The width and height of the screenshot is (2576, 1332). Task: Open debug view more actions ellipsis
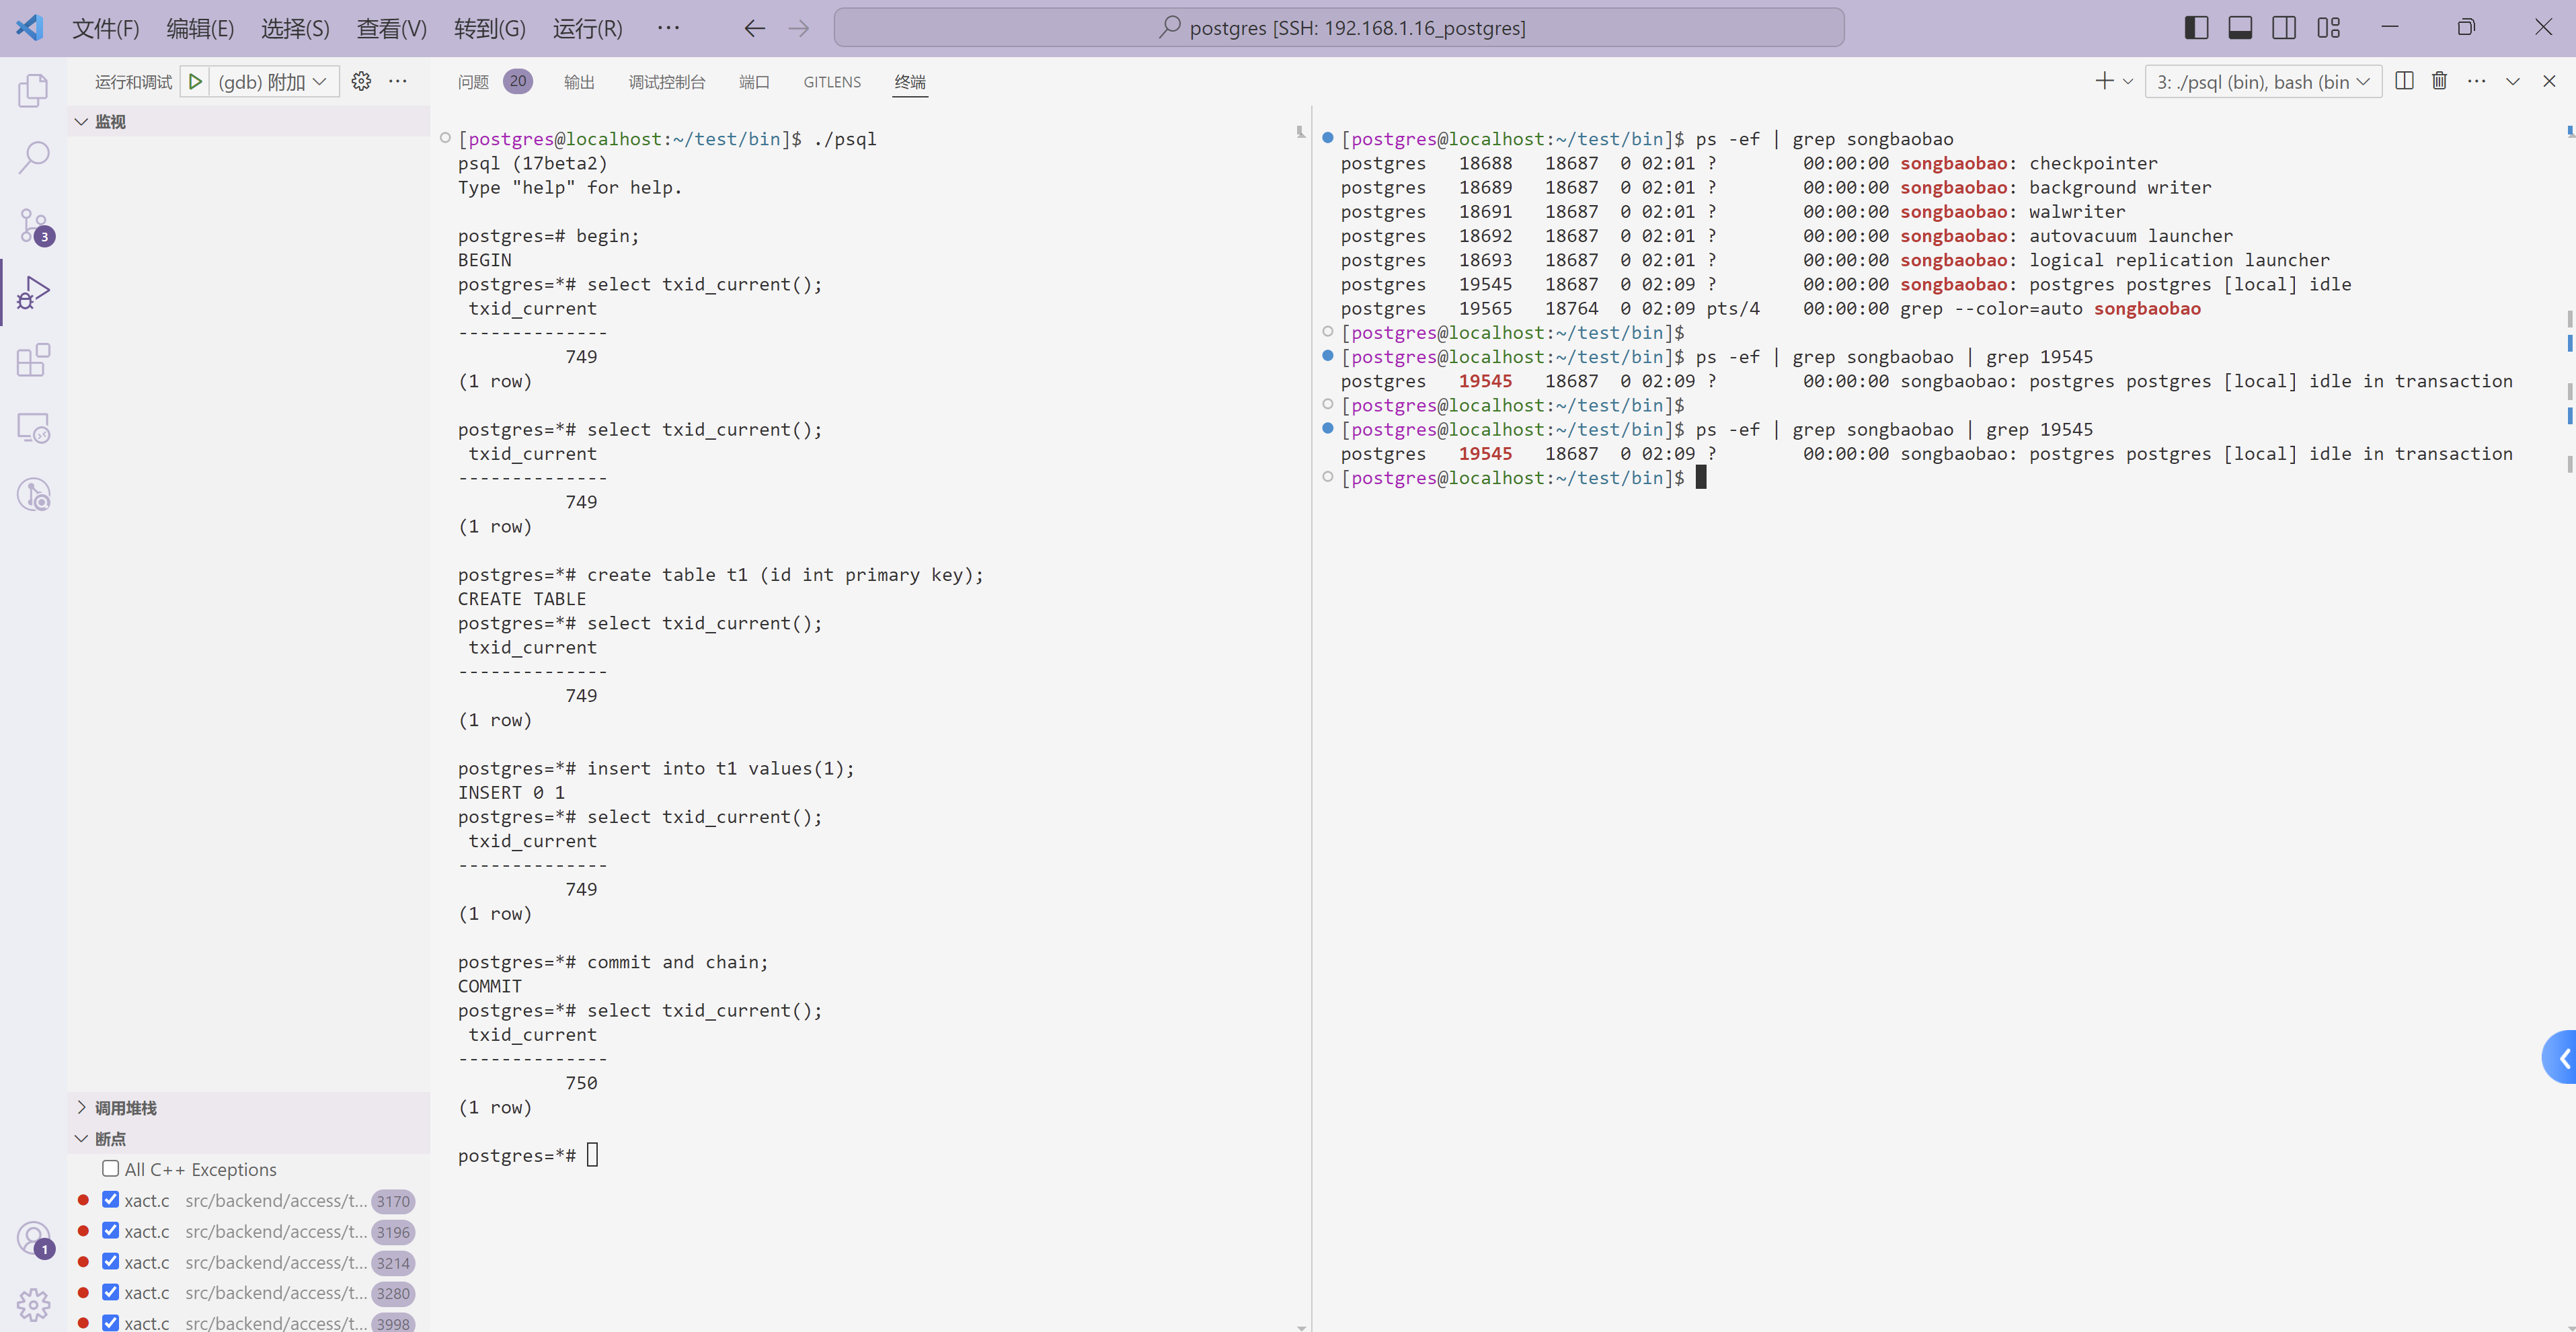(x=398, y=81)
